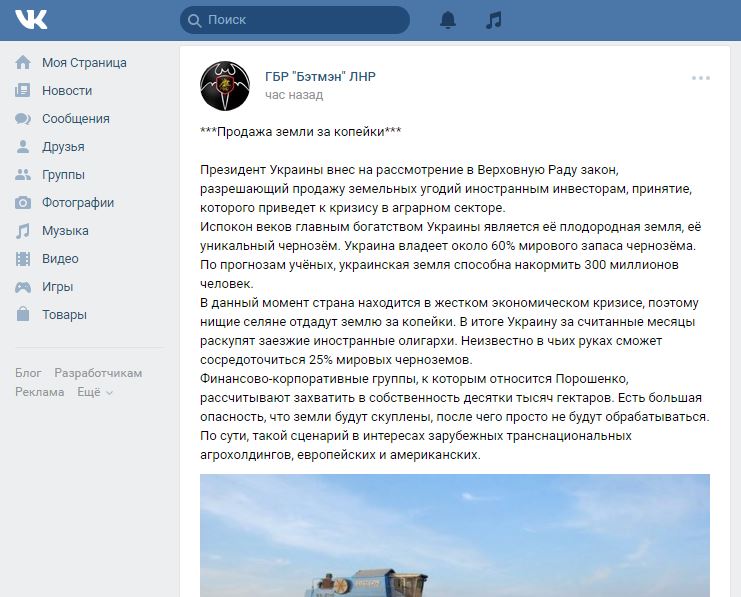Click the VK logo icon

31,20
